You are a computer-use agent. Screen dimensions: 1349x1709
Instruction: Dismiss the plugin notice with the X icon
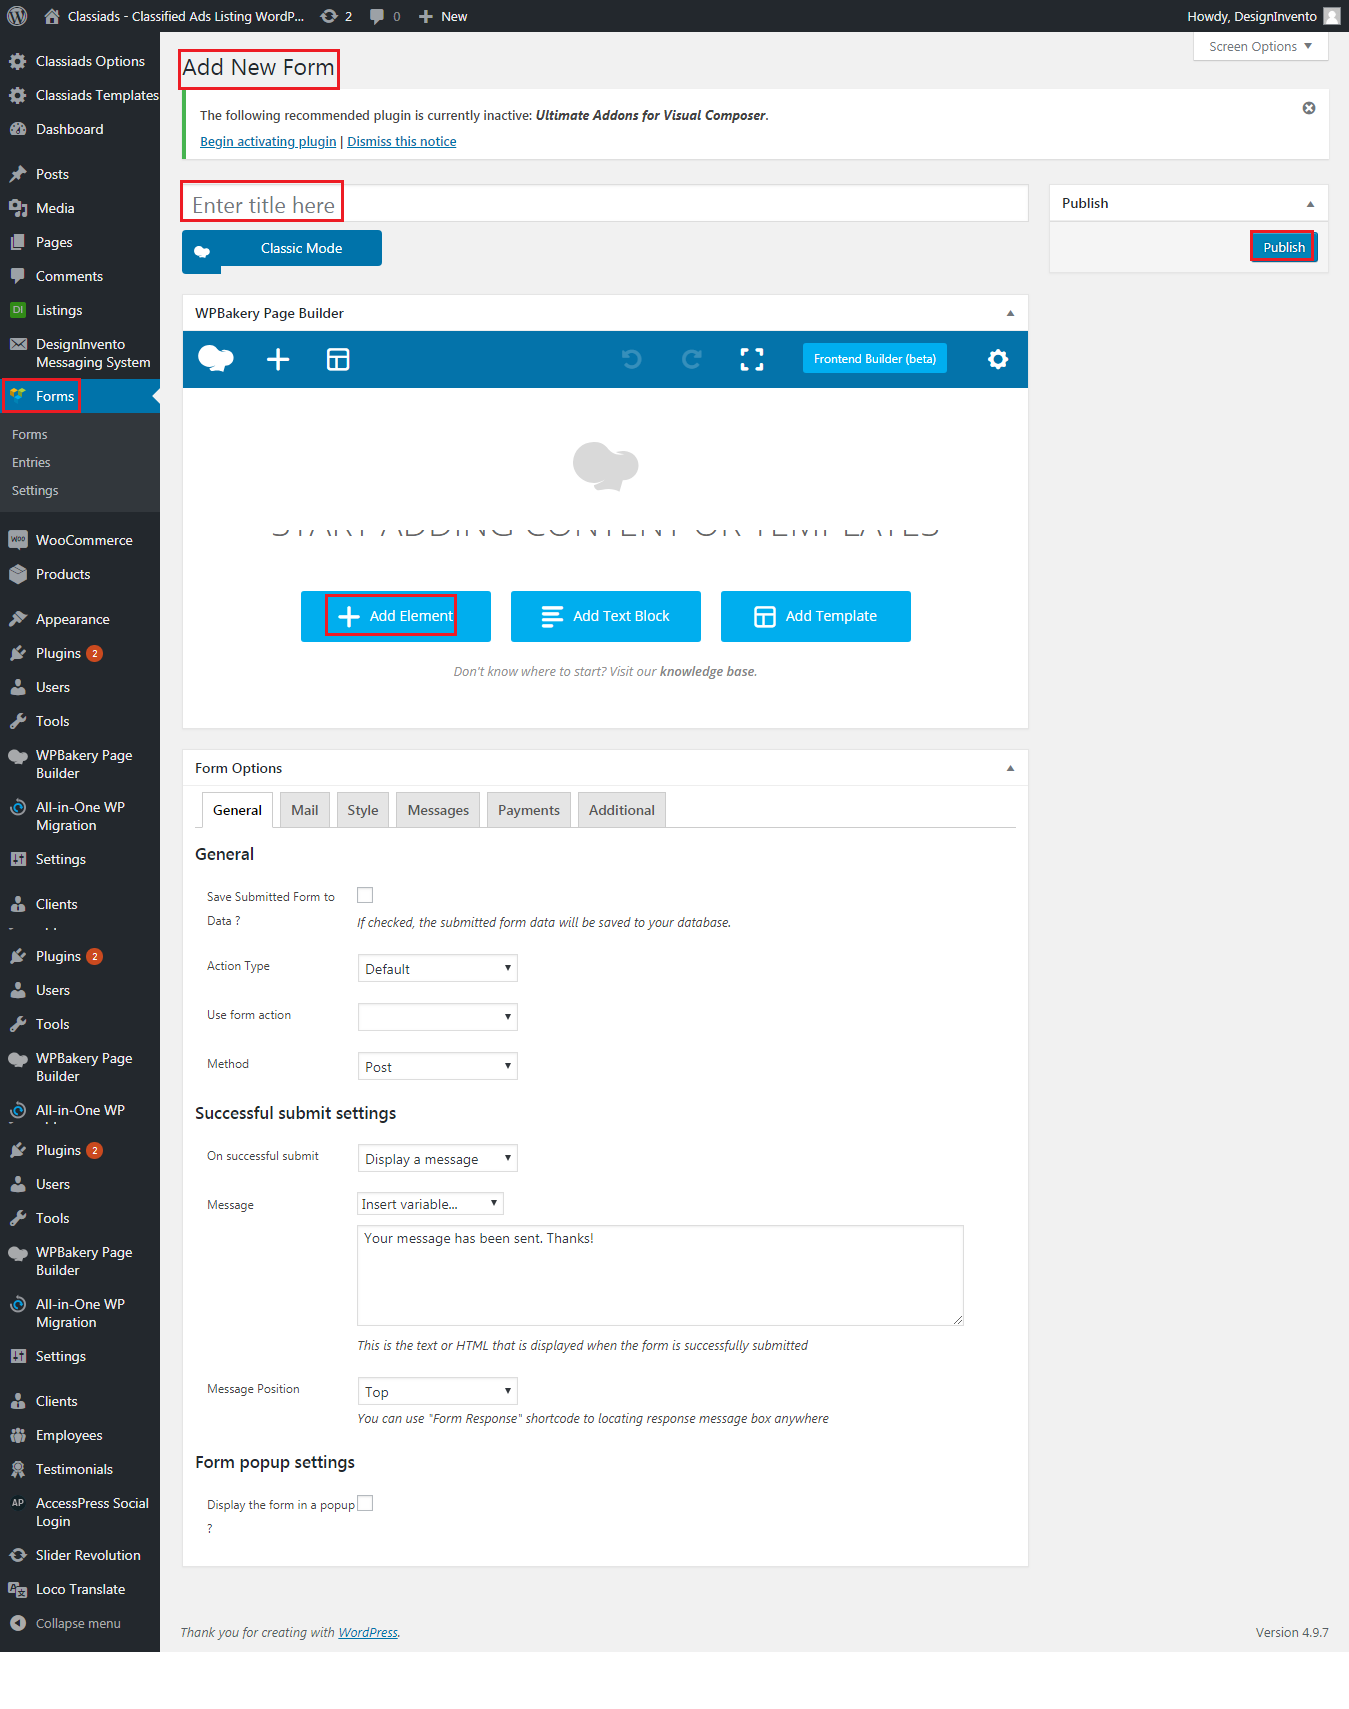pos(1309,108)
